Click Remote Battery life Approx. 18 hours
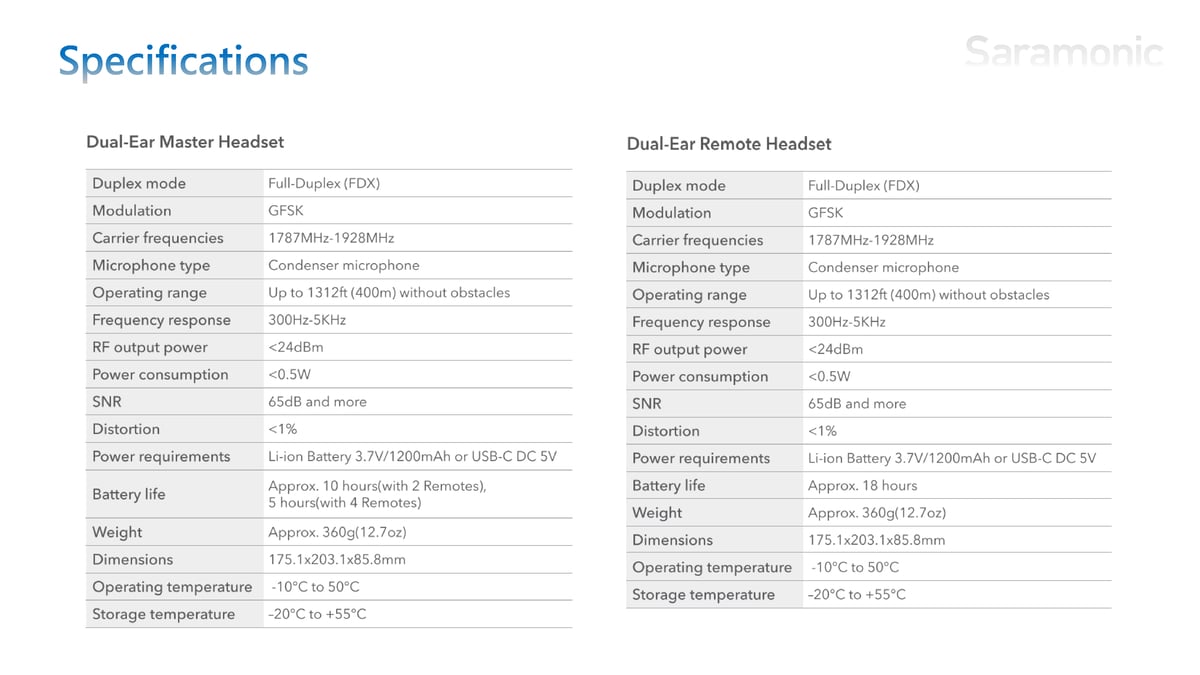This screenshot has width=1200, height=675. tap(862, 486)
